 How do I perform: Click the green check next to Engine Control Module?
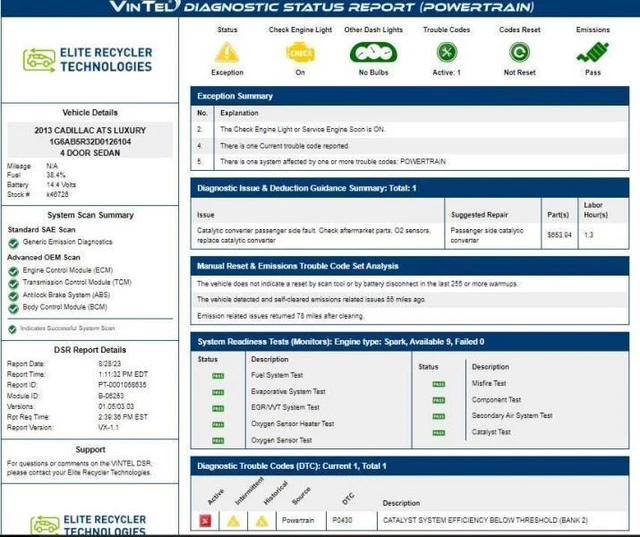click(x=13, y=271)
